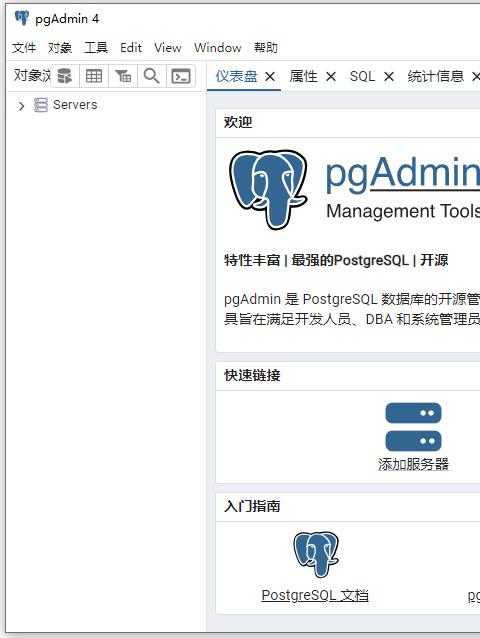Open the 文件 menu

click(24, 48)
